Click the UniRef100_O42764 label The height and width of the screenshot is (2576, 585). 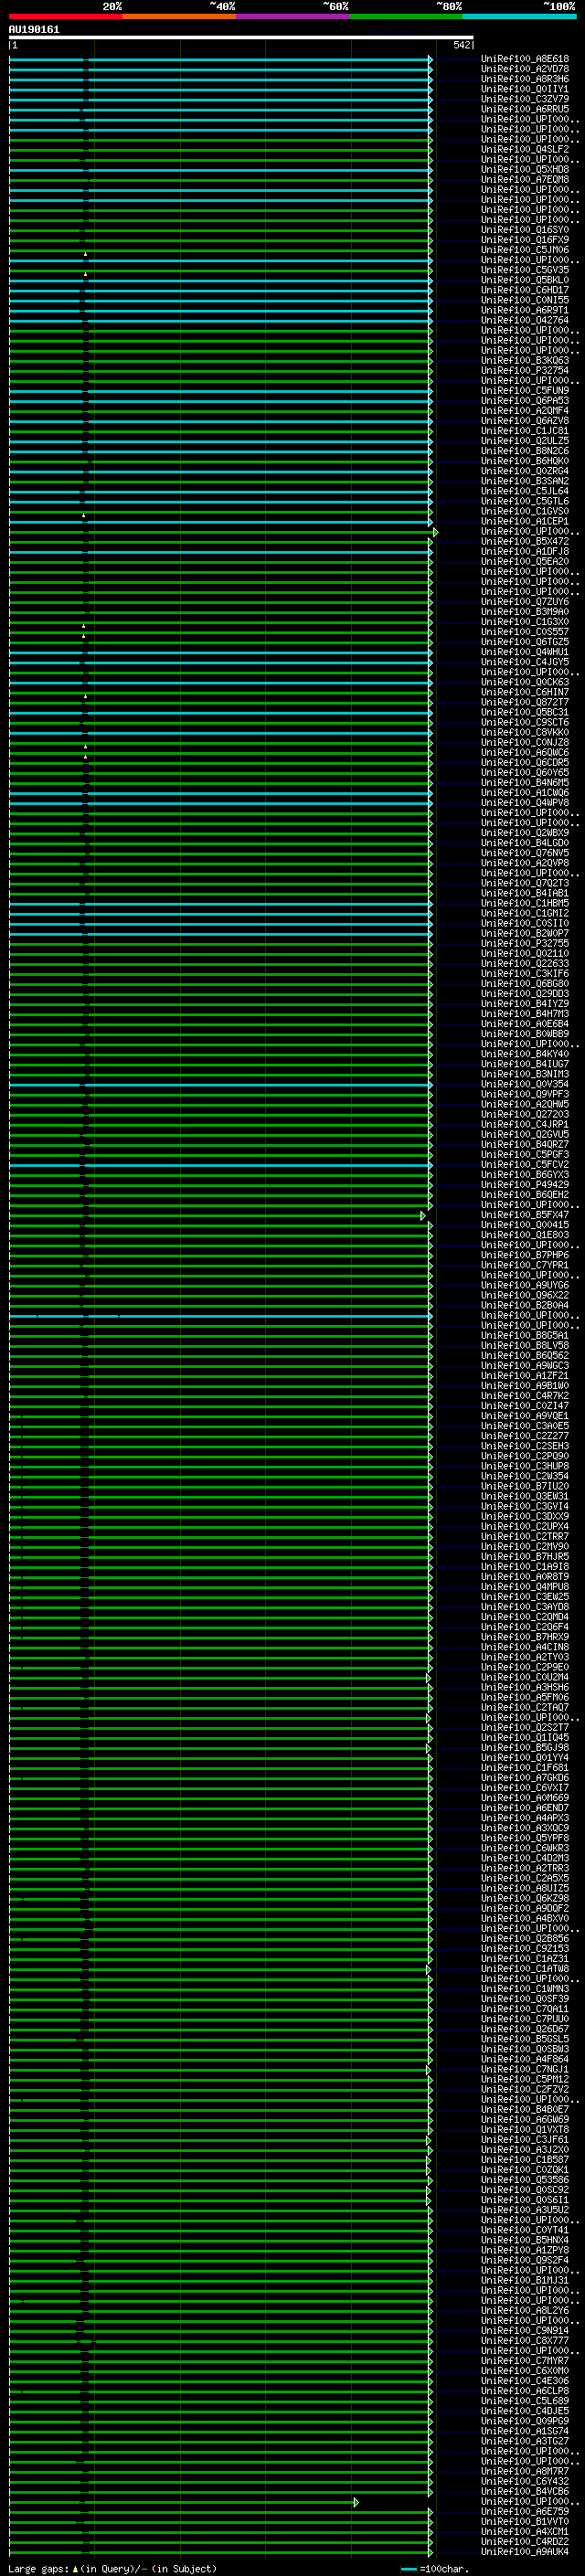coord(525,320)
